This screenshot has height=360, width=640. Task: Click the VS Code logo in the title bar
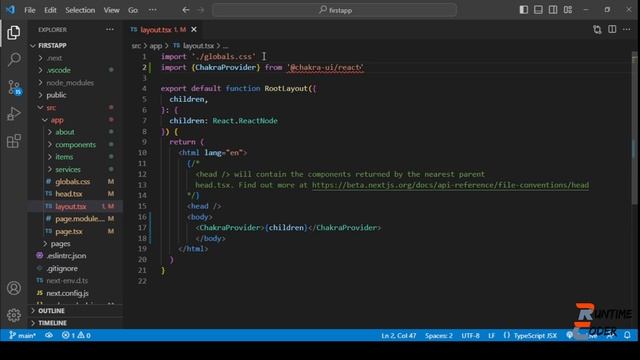point(11,10)
